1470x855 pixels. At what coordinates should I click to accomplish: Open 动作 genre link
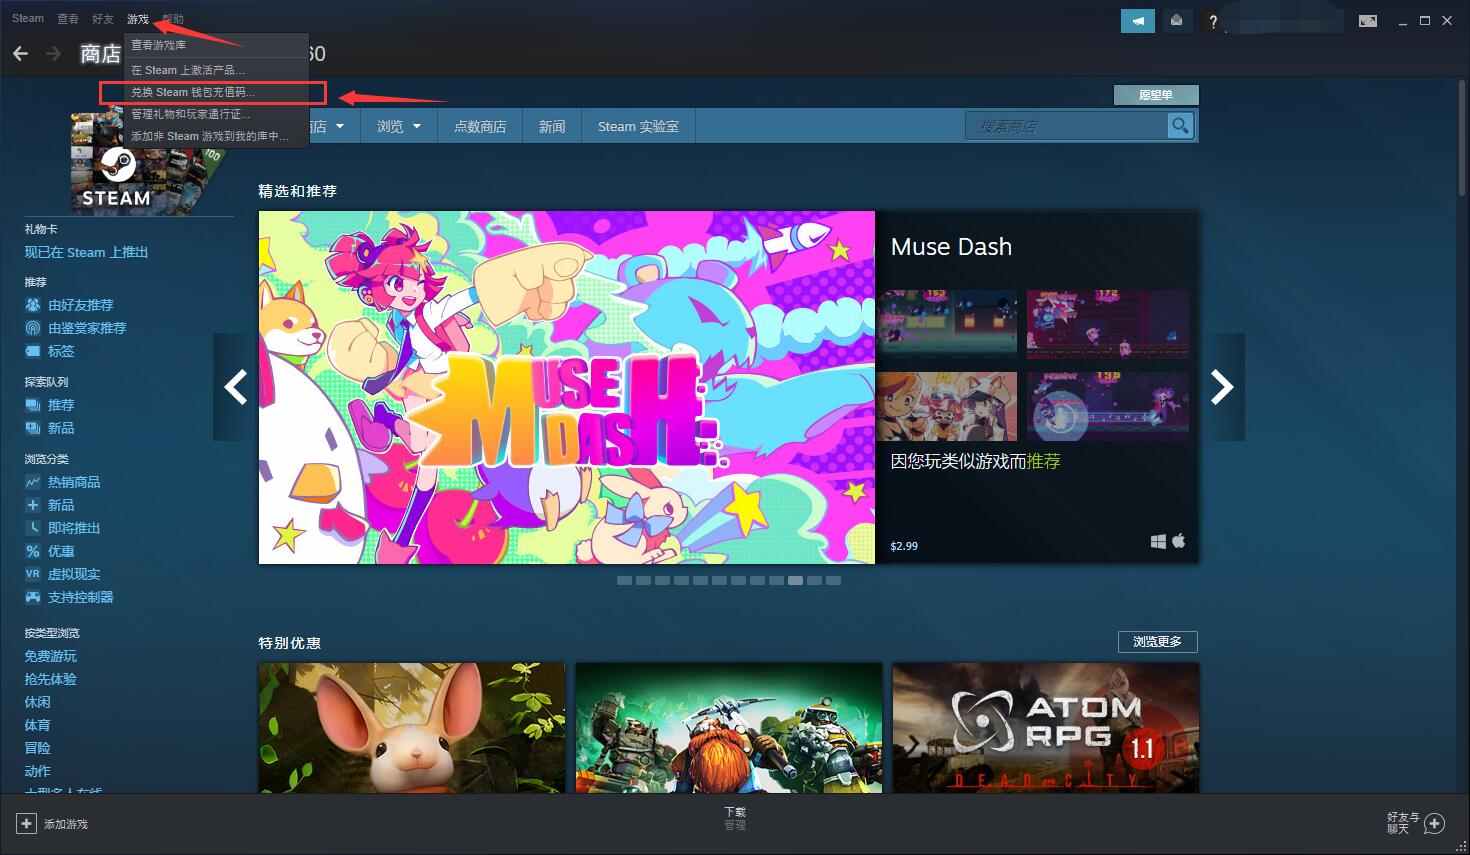(x=37, y=771)
